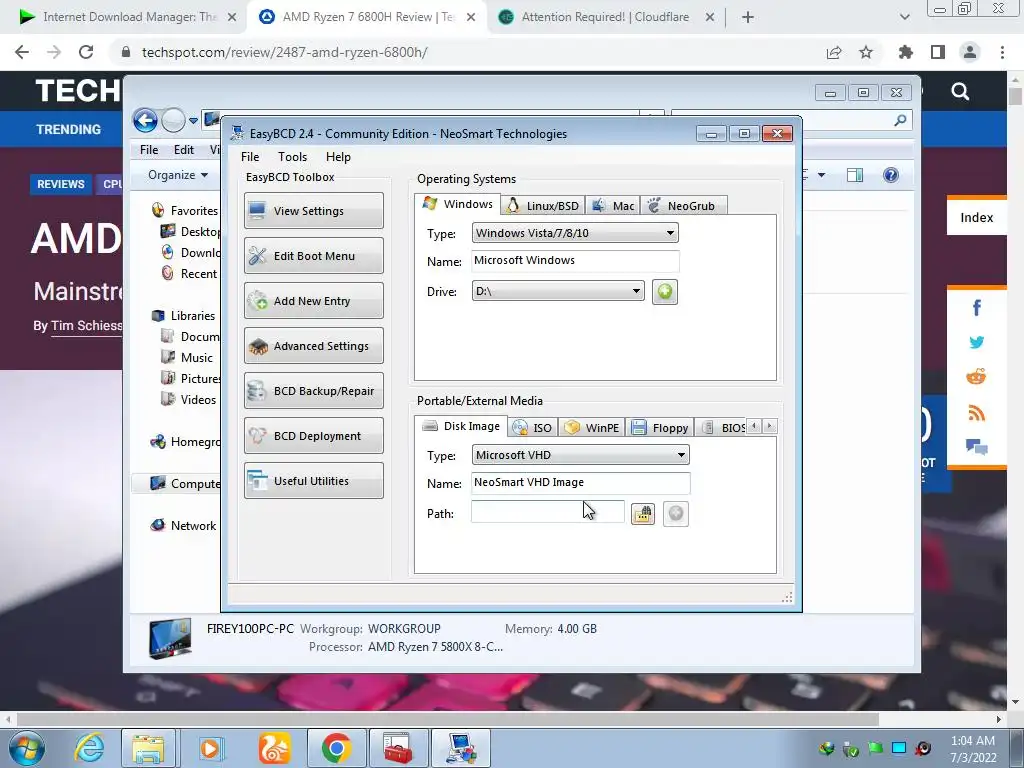1024x768 pixels.
Task: Click the green add entry button beside Drive
Action: [x=665, y=291]
